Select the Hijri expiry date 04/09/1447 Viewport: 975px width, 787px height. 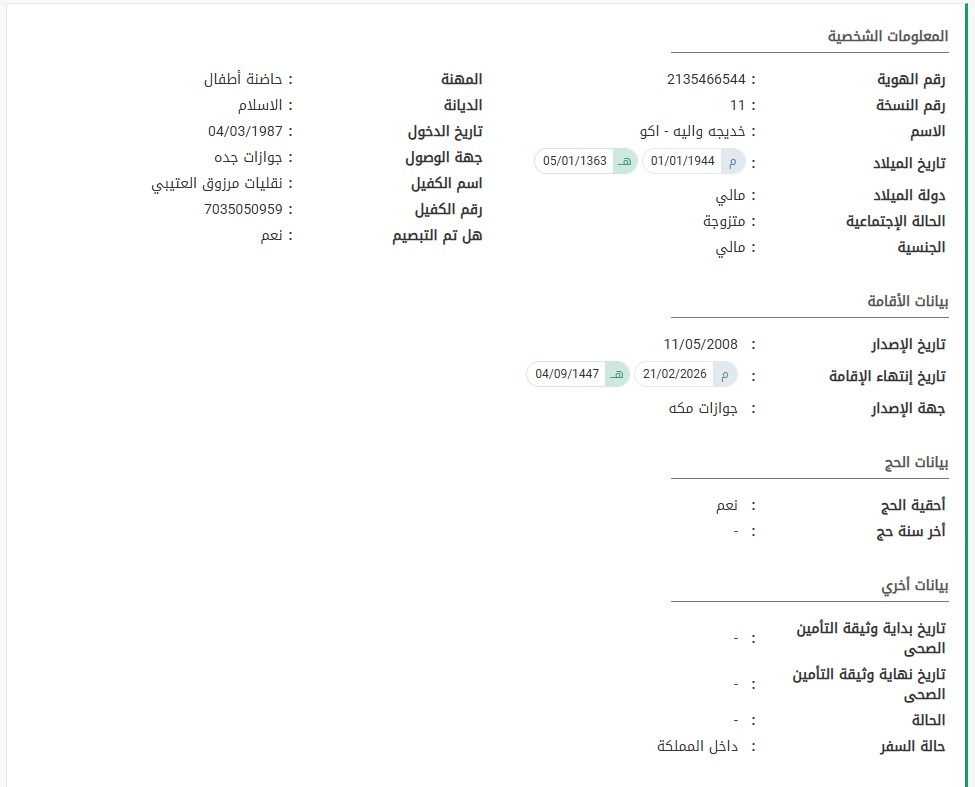point(567,374)
